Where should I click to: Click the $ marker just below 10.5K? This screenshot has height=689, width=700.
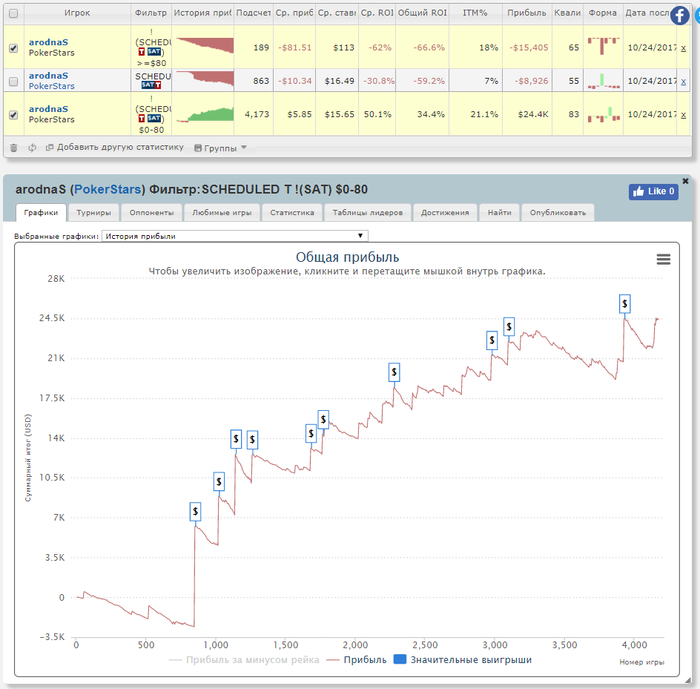[x=219, y=482]
